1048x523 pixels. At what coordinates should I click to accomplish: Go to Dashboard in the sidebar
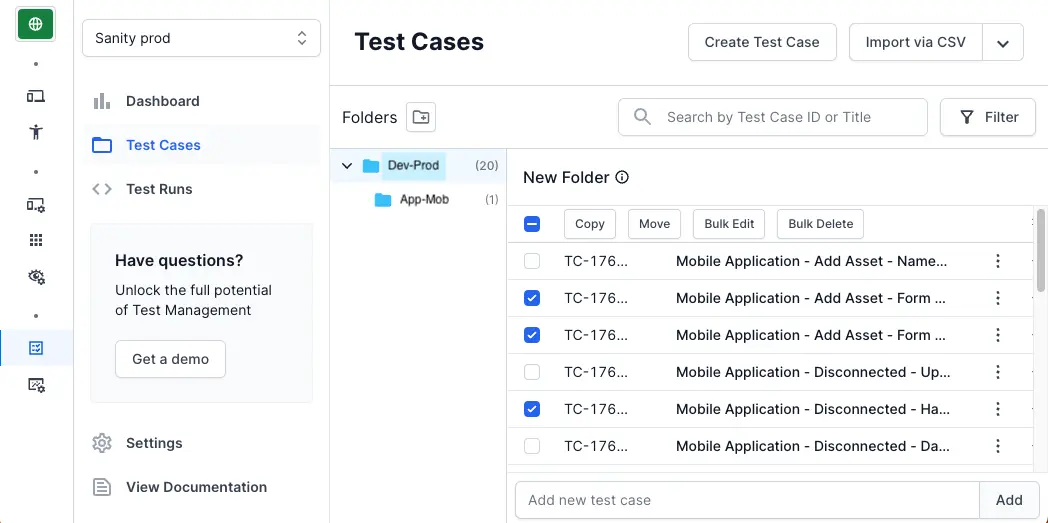tap(162, 101)
